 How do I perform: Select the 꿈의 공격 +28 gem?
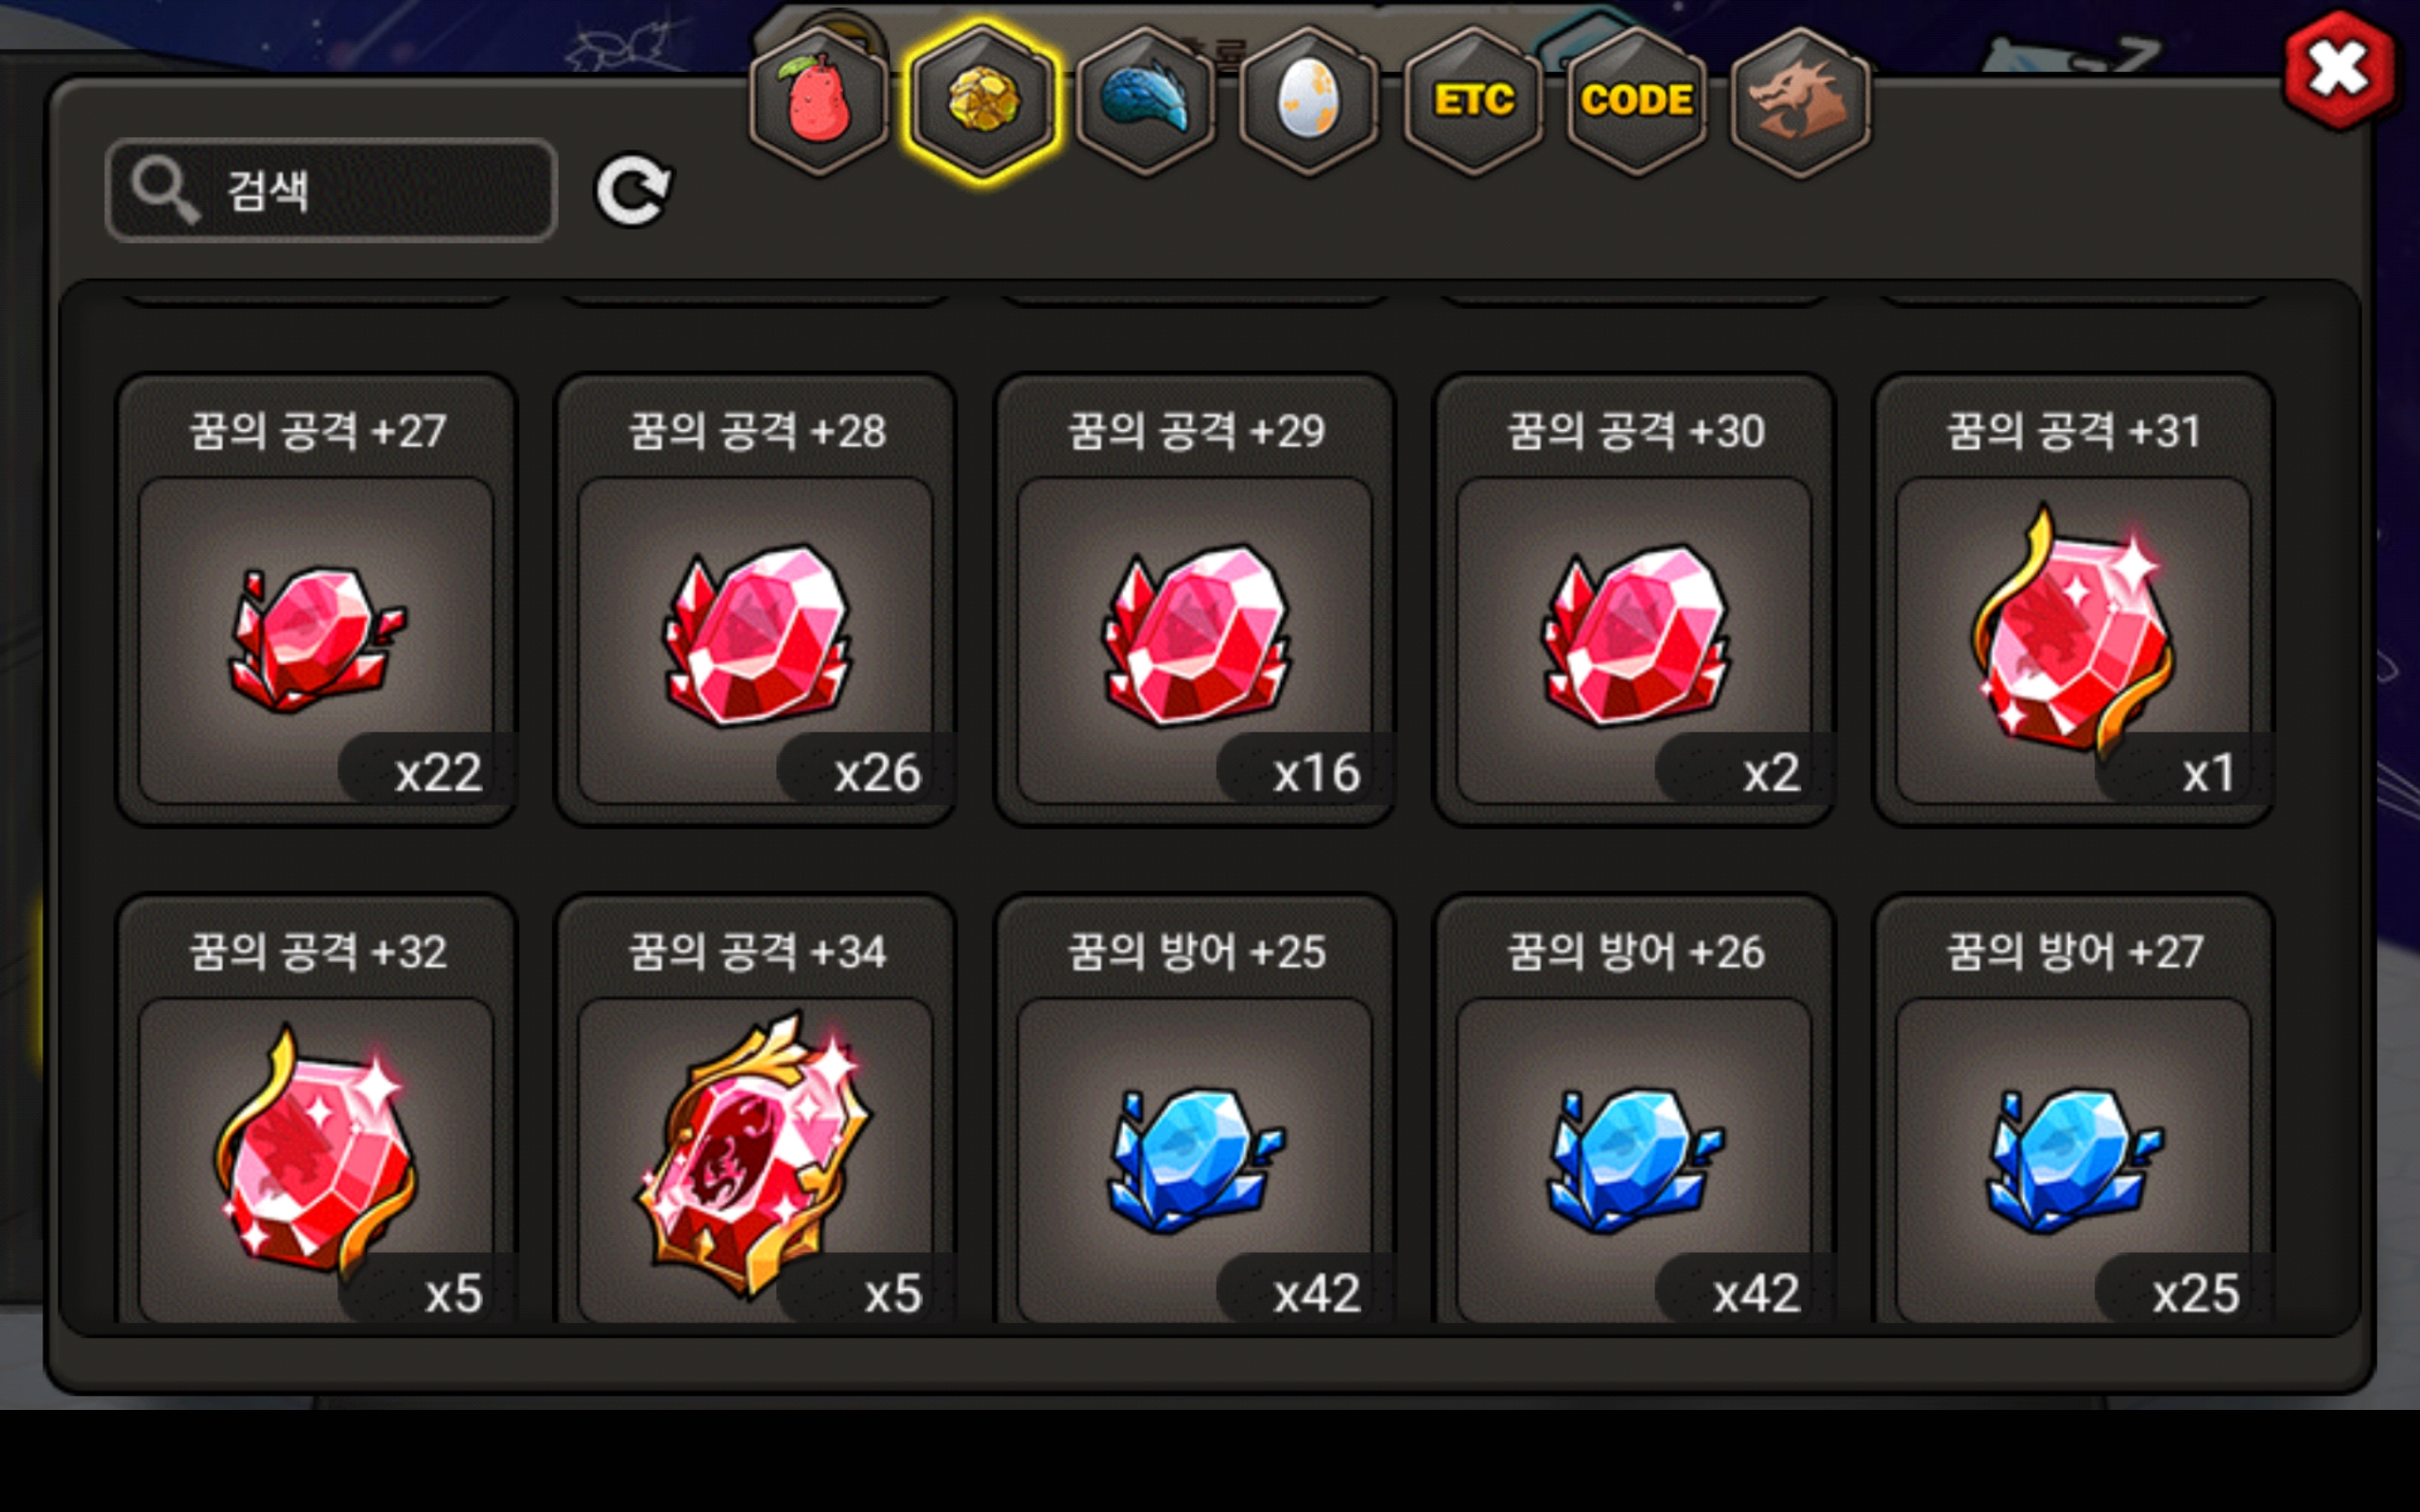click(756, 600)
